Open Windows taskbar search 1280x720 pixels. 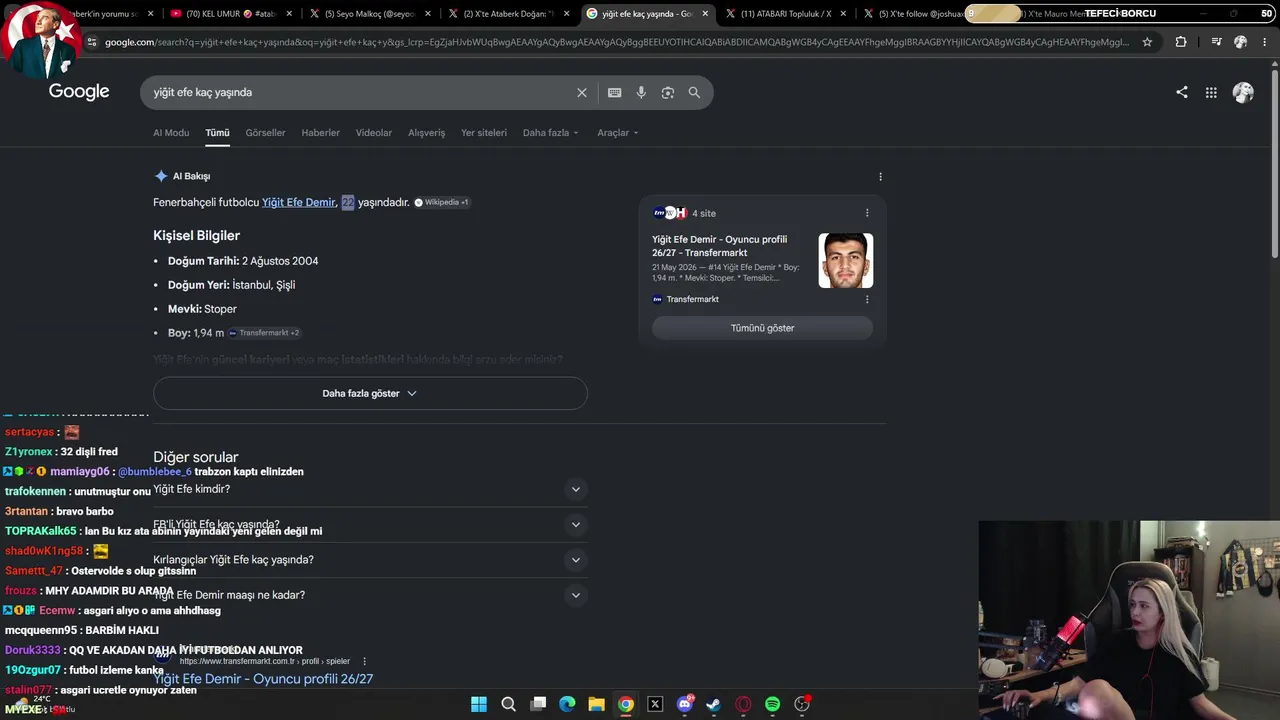pyautogui.click(x=508, y=704)
